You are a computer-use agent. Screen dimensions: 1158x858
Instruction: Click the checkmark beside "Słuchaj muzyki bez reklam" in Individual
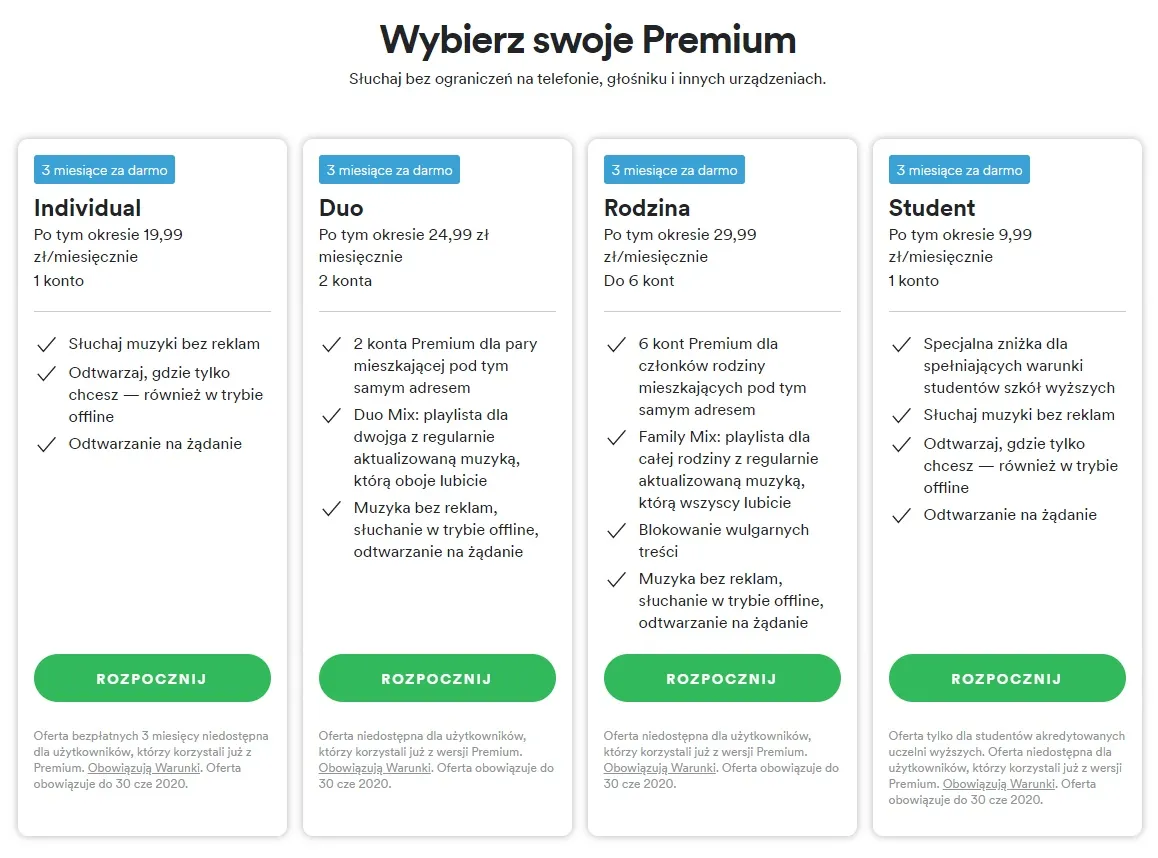tap(47, 344)
